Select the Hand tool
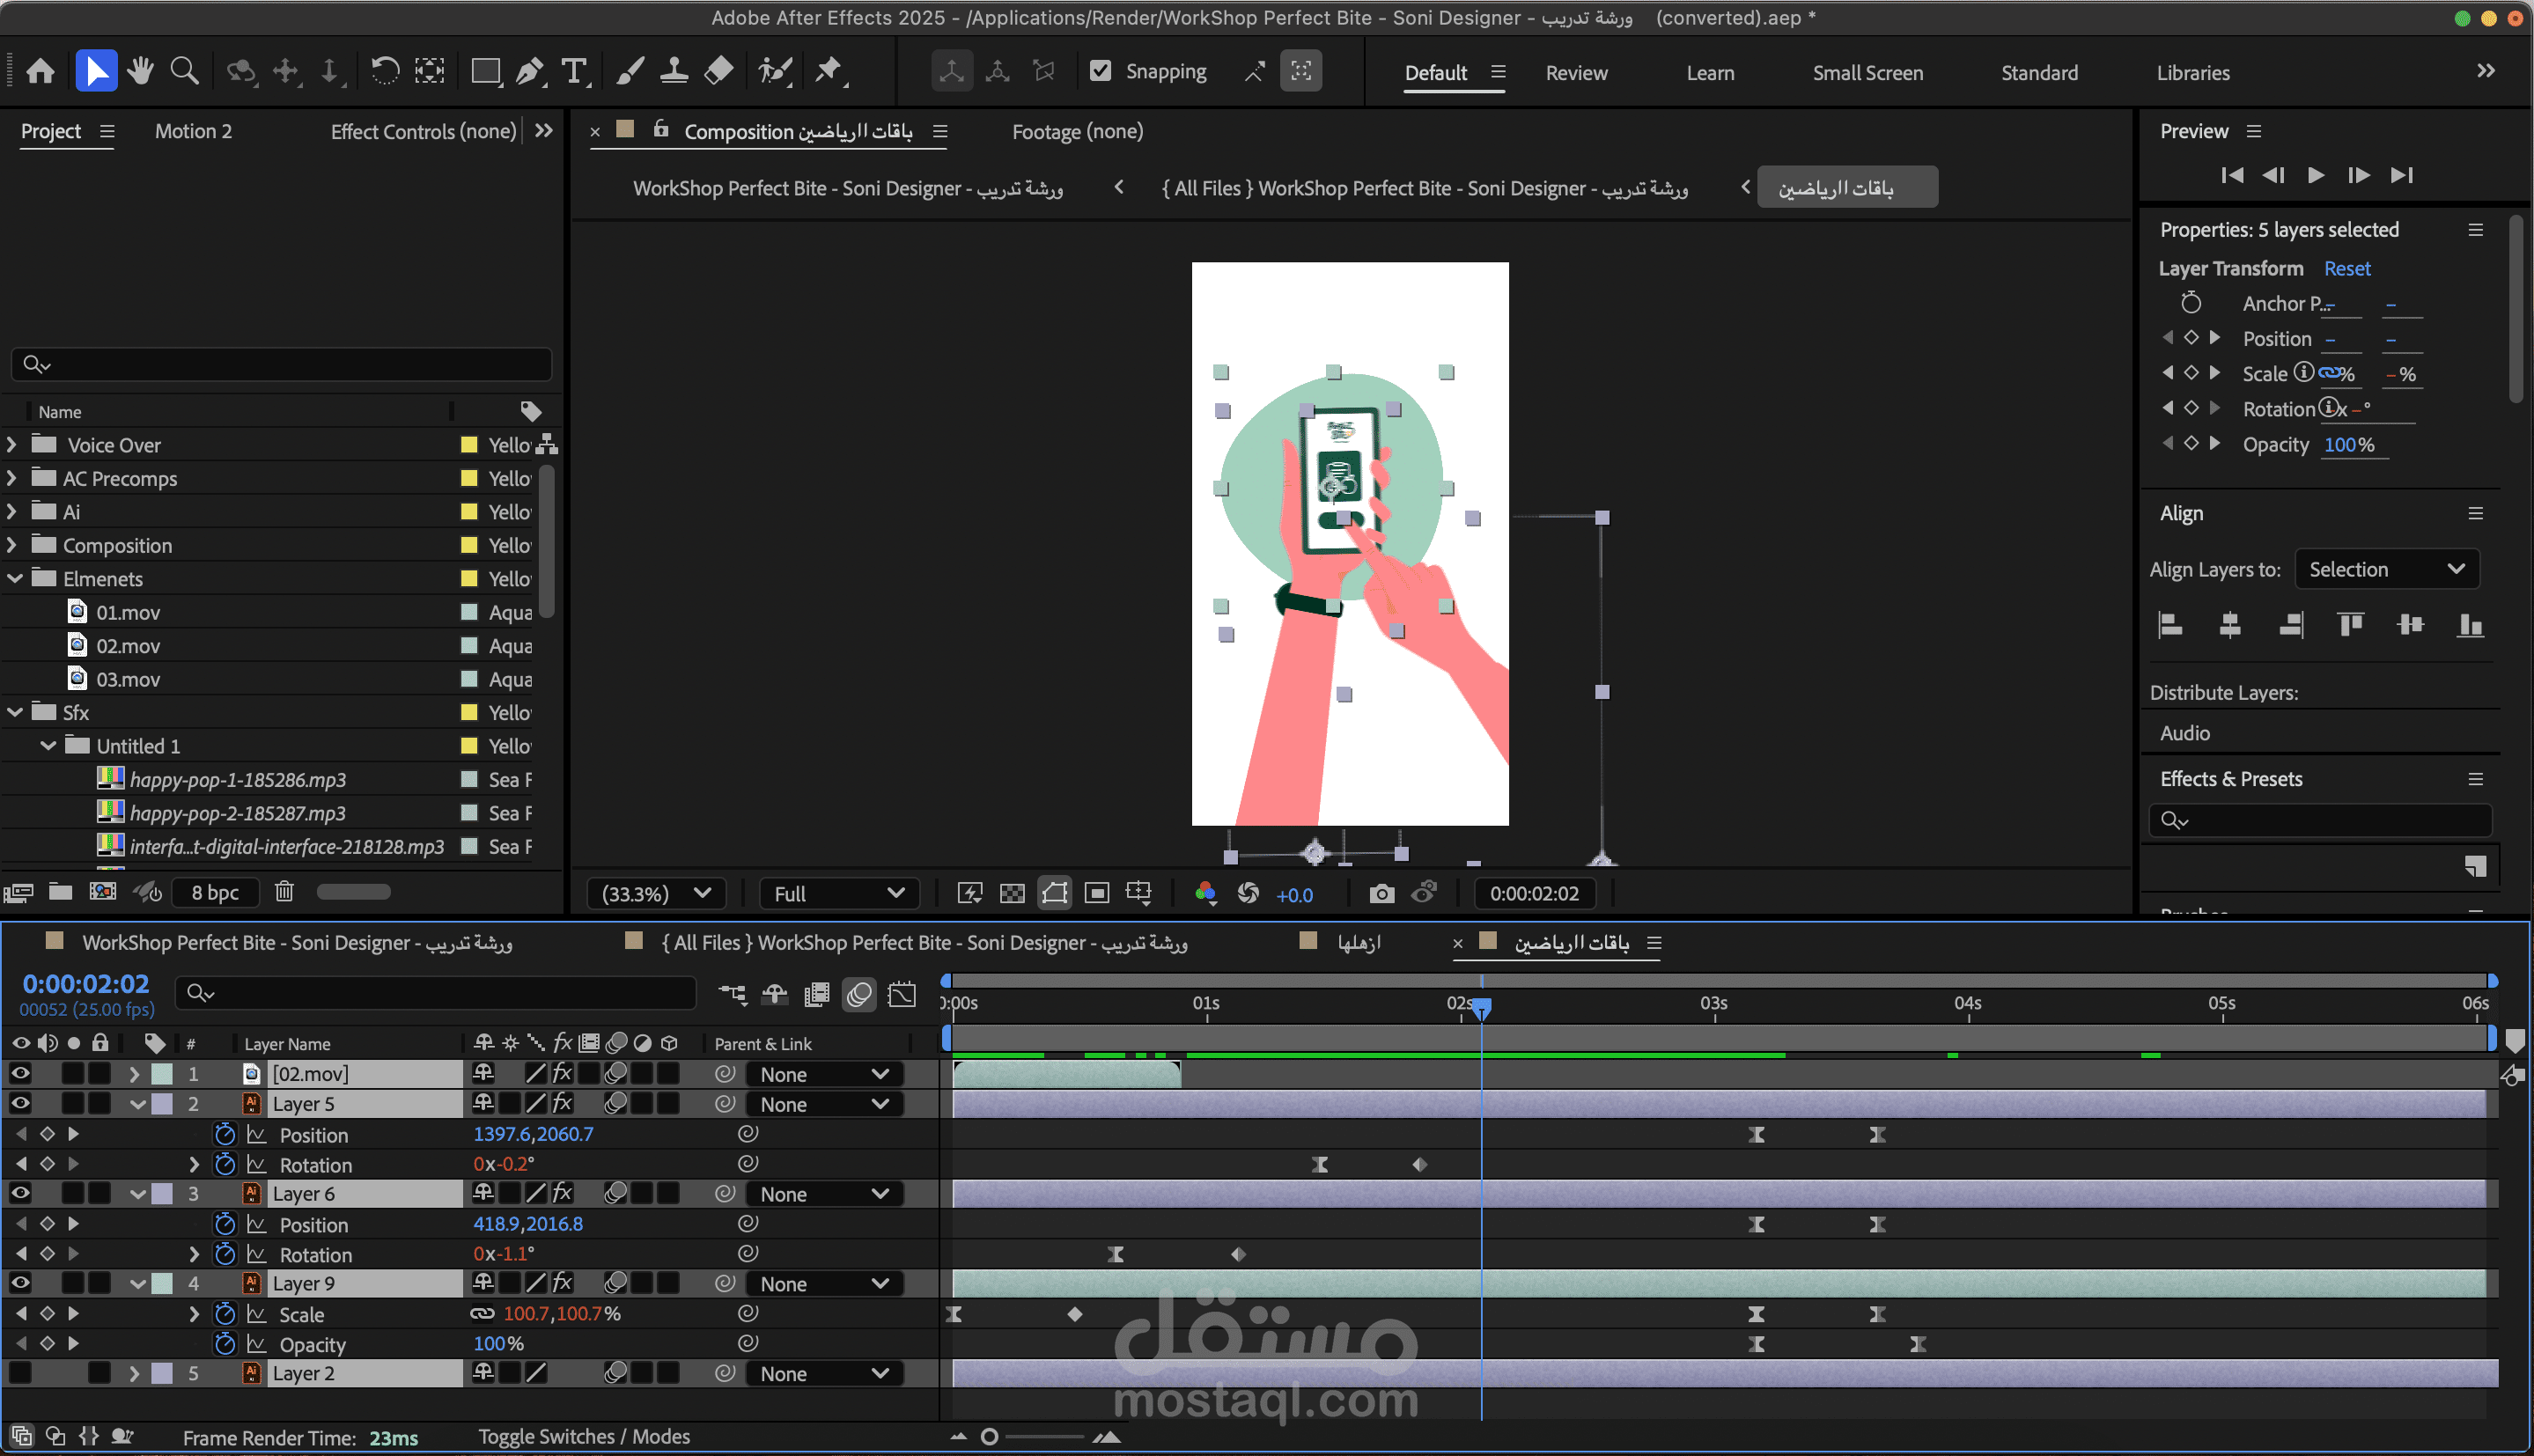Image resolution: width=2534 pixels, height=1456 pixels. (140, 71)
